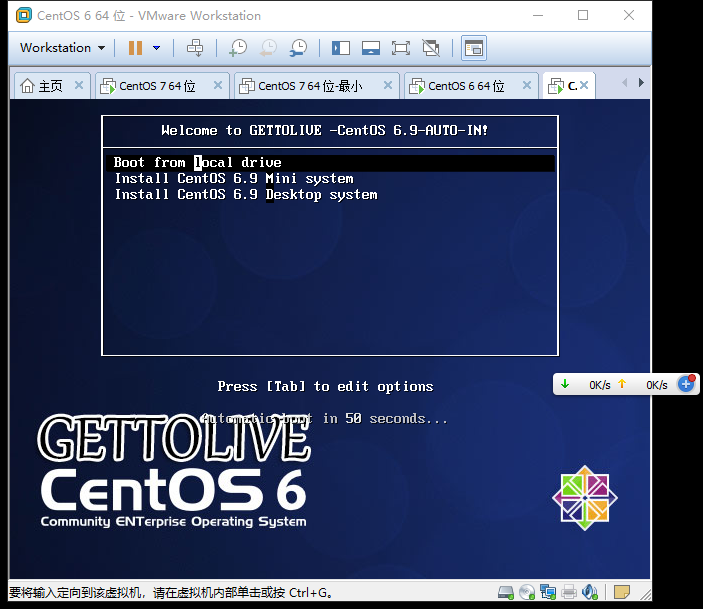Click the download speed green arrow
703x609 pixels.
tap(565, 384)
